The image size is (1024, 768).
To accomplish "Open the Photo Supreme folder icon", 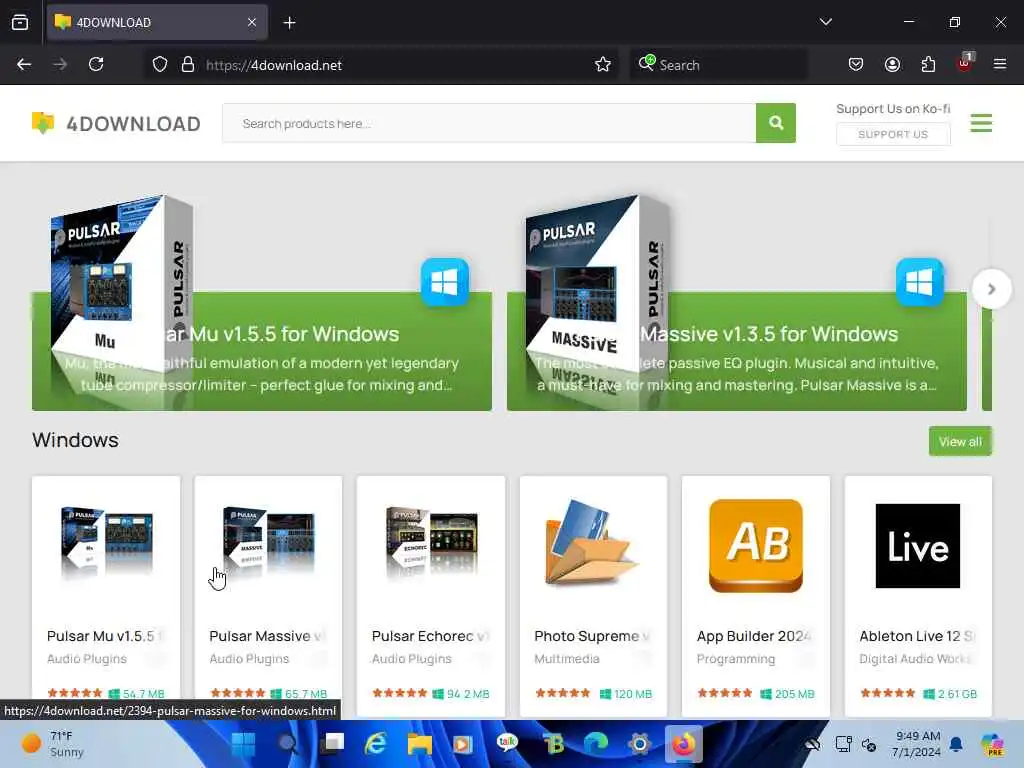I will coord(591,542).
